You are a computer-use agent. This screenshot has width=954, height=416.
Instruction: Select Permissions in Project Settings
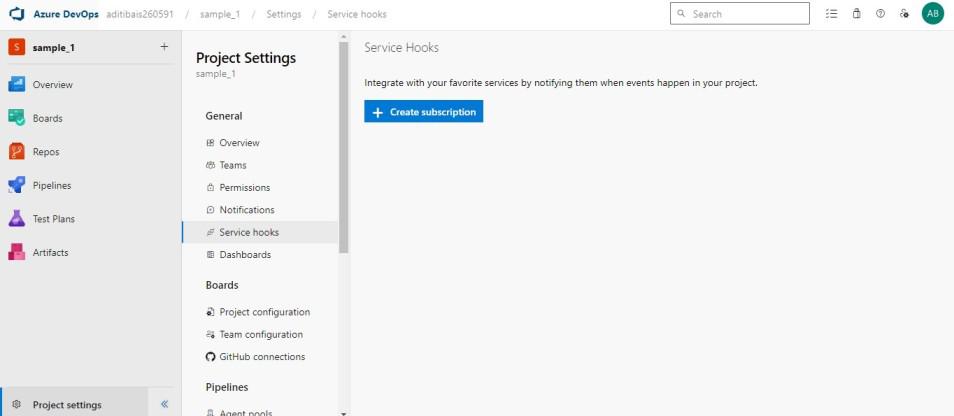click(x=244, y=188)
